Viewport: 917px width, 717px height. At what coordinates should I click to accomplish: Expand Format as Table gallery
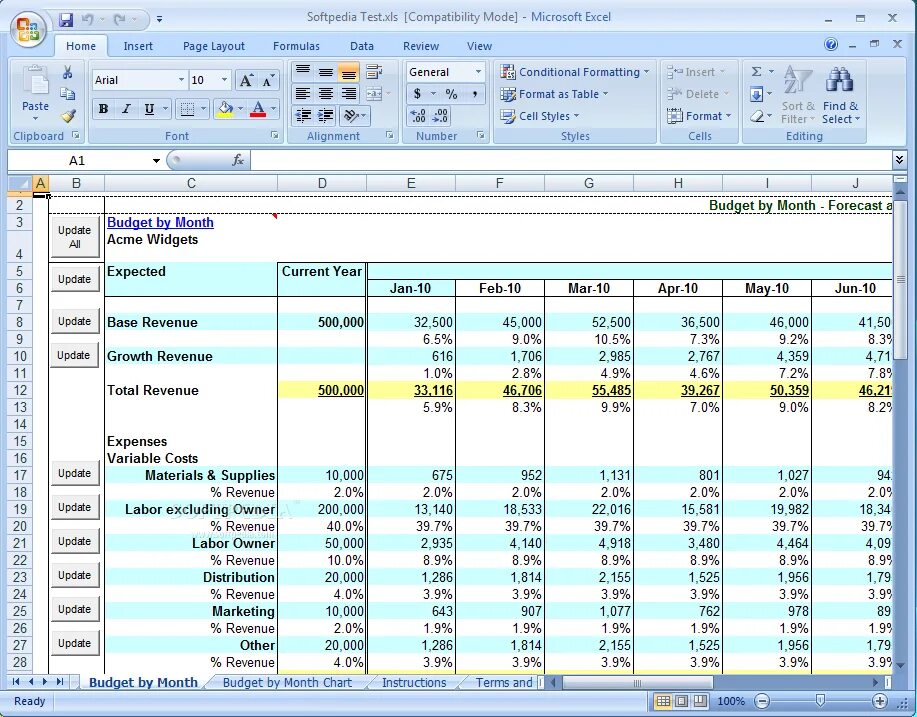click(554, 94)
